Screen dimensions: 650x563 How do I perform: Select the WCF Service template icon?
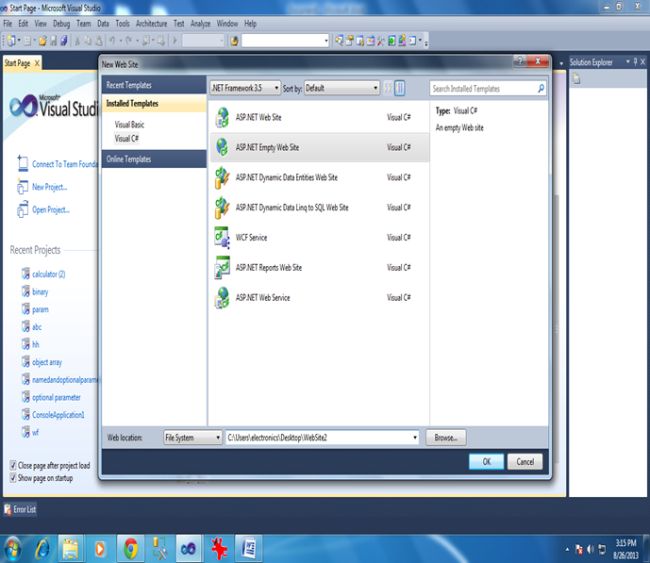pos(222,237)
